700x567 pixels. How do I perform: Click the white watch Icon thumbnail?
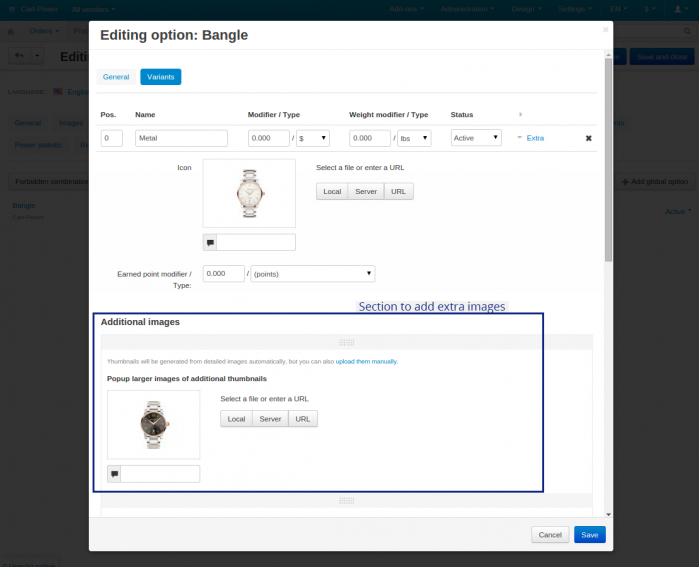pyautogui.click(x=249, y=193)
